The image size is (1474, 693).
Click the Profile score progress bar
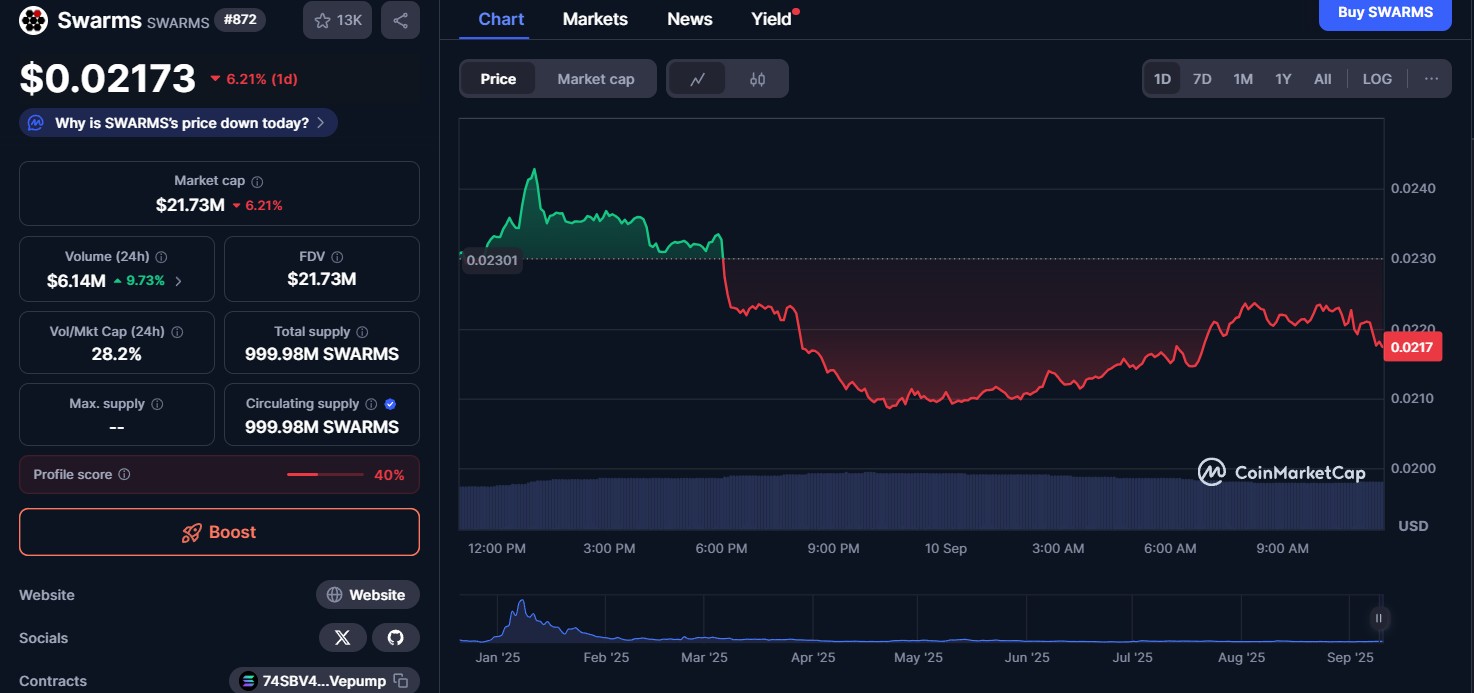325,475
